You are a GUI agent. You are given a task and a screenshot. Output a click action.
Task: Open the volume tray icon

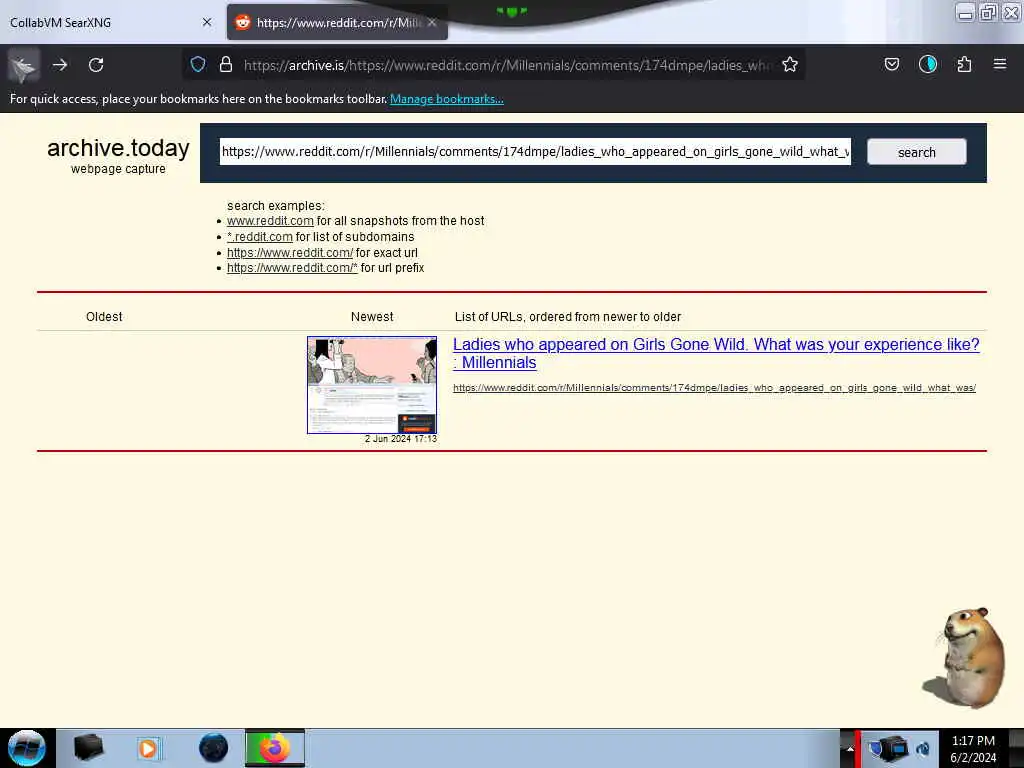point(924,748)
